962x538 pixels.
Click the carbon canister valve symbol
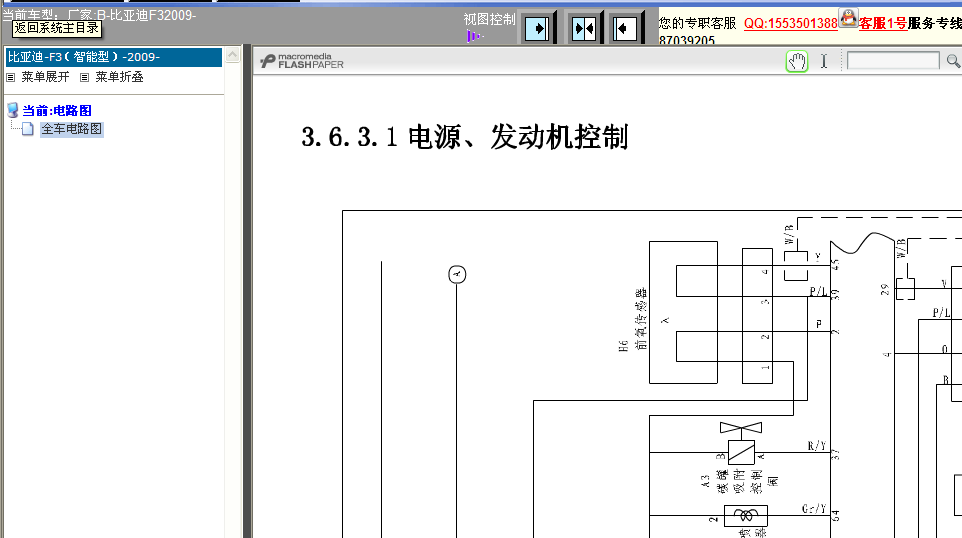coord(741,445)
